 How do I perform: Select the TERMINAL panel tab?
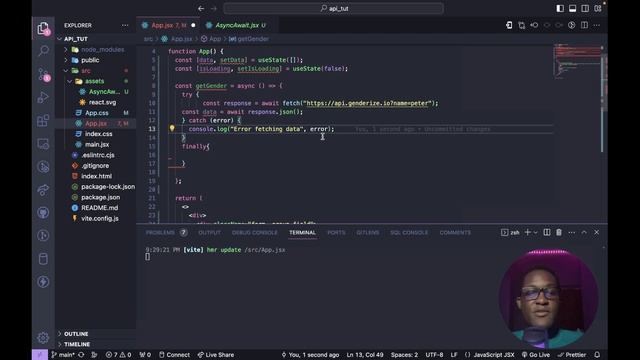pos(302,232)
